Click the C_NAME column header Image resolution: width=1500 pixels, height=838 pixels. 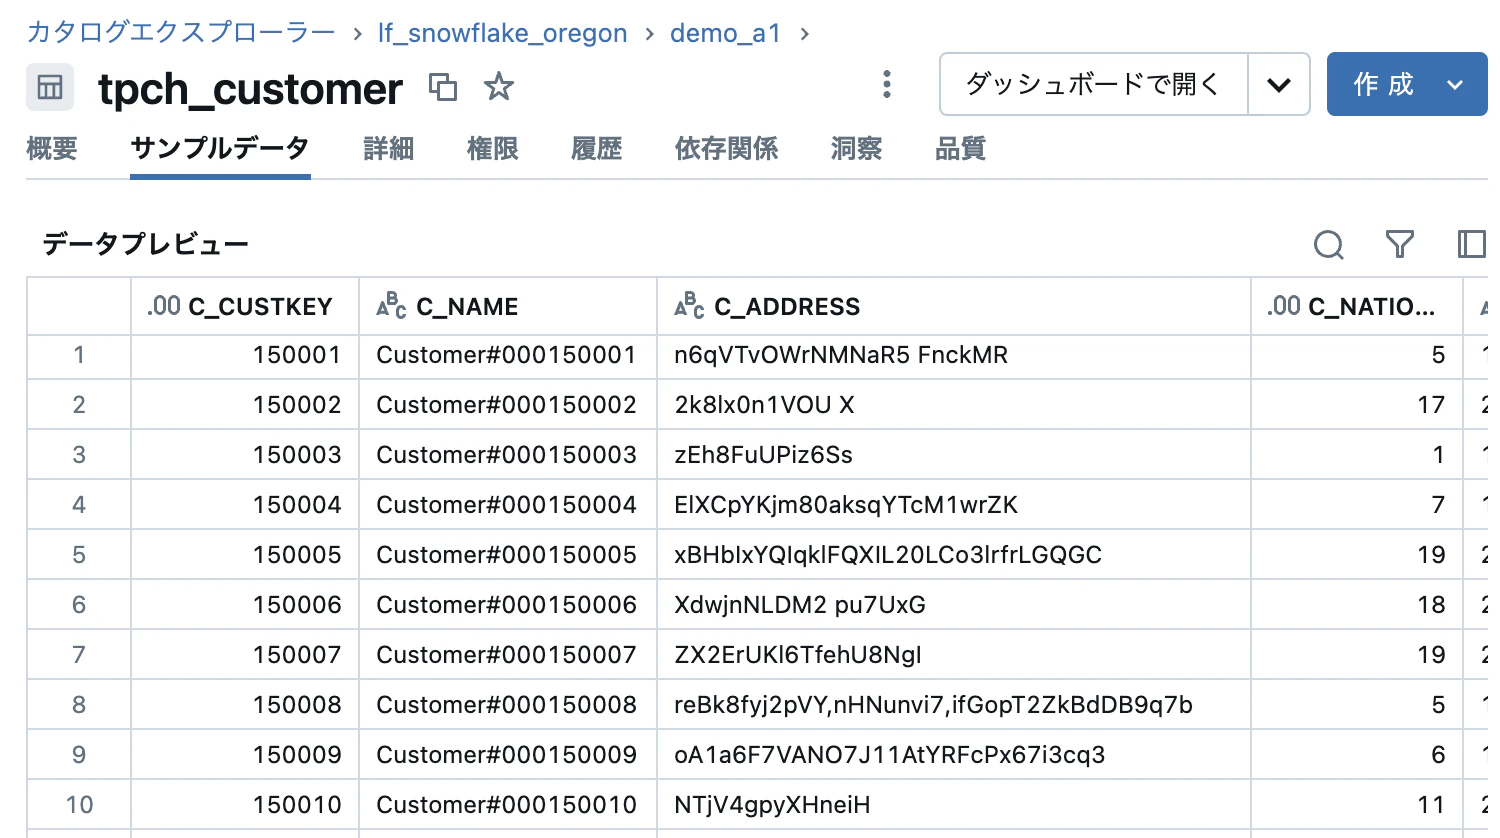(x=508, y=306)
